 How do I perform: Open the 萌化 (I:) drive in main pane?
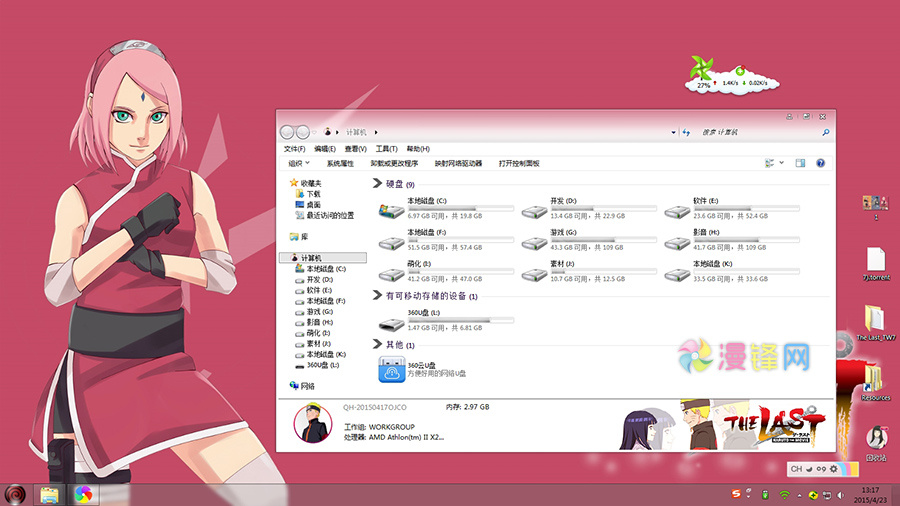coord(445,272)
